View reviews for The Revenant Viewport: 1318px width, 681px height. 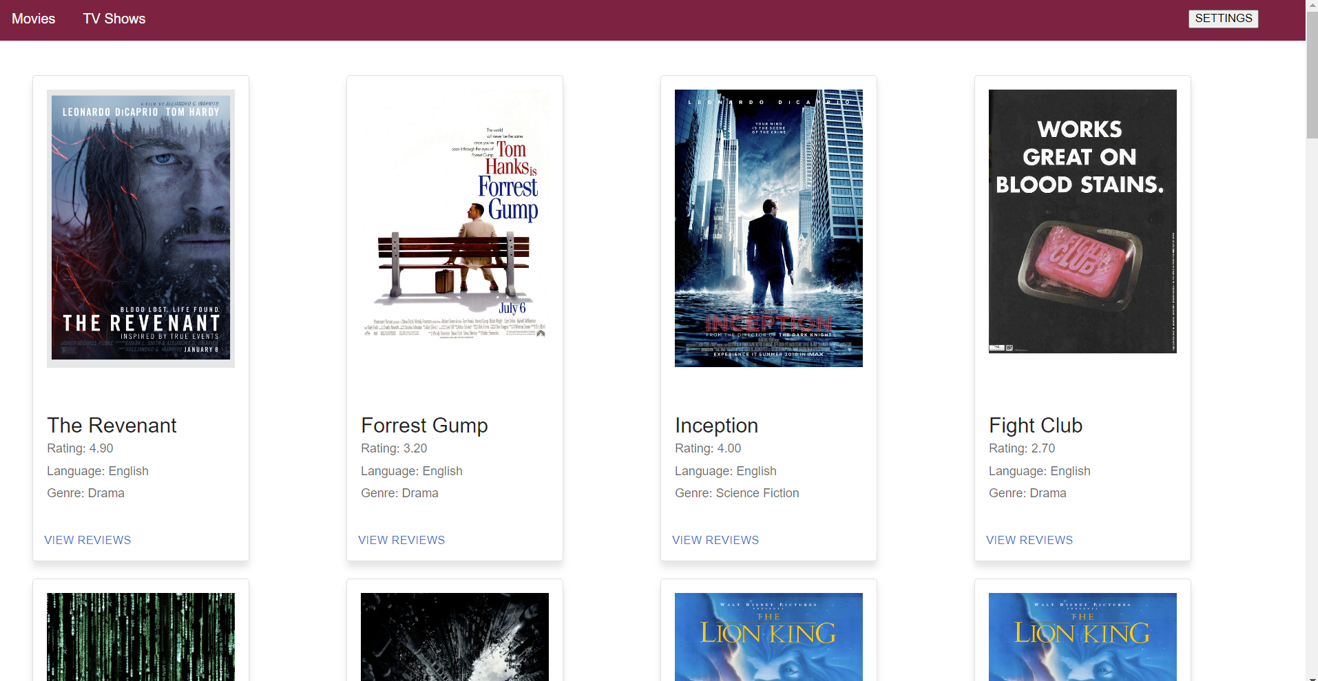pyautogui.click(x=88, y=540)
